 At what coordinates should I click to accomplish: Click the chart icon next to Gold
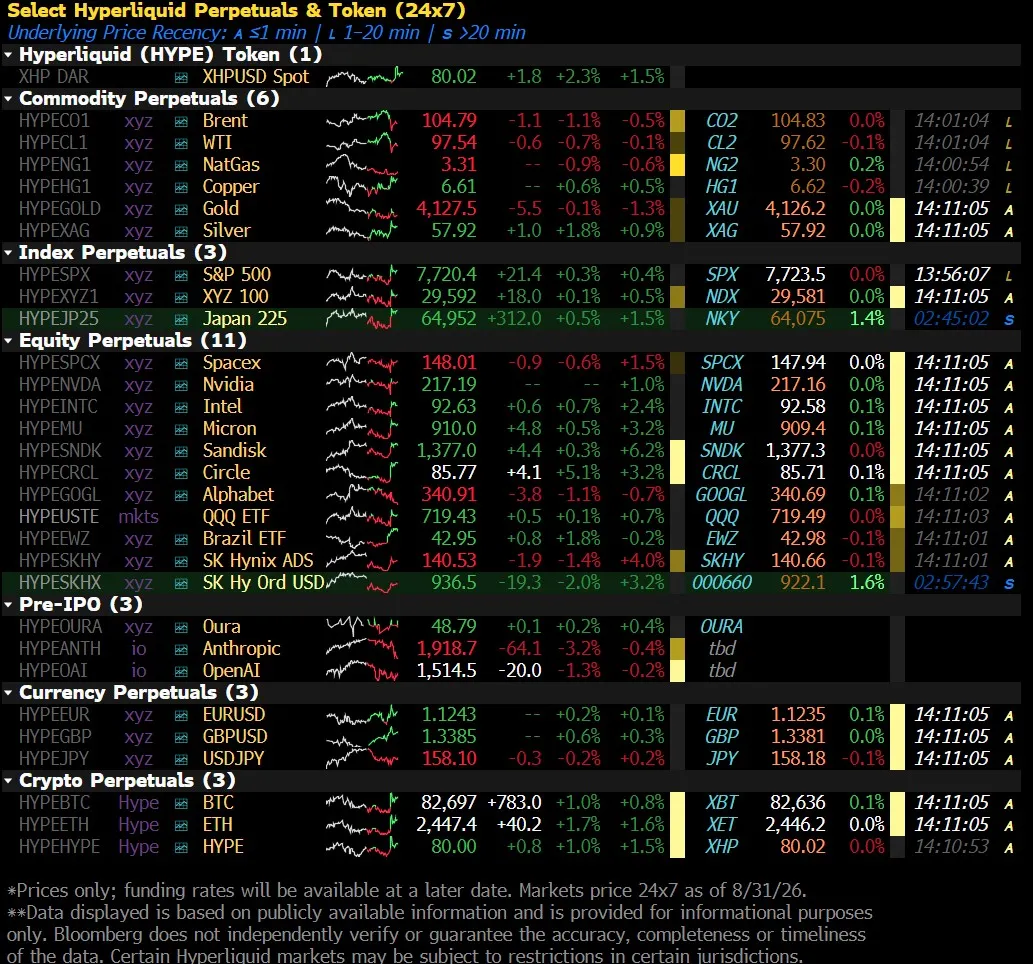point(181,210)
